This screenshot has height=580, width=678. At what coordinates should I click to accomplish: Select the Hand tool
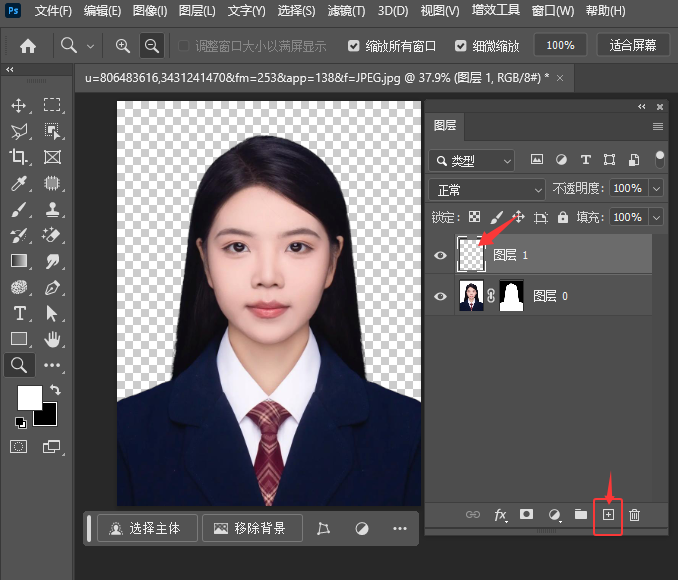pyautogui.click(x=52, y=339)
